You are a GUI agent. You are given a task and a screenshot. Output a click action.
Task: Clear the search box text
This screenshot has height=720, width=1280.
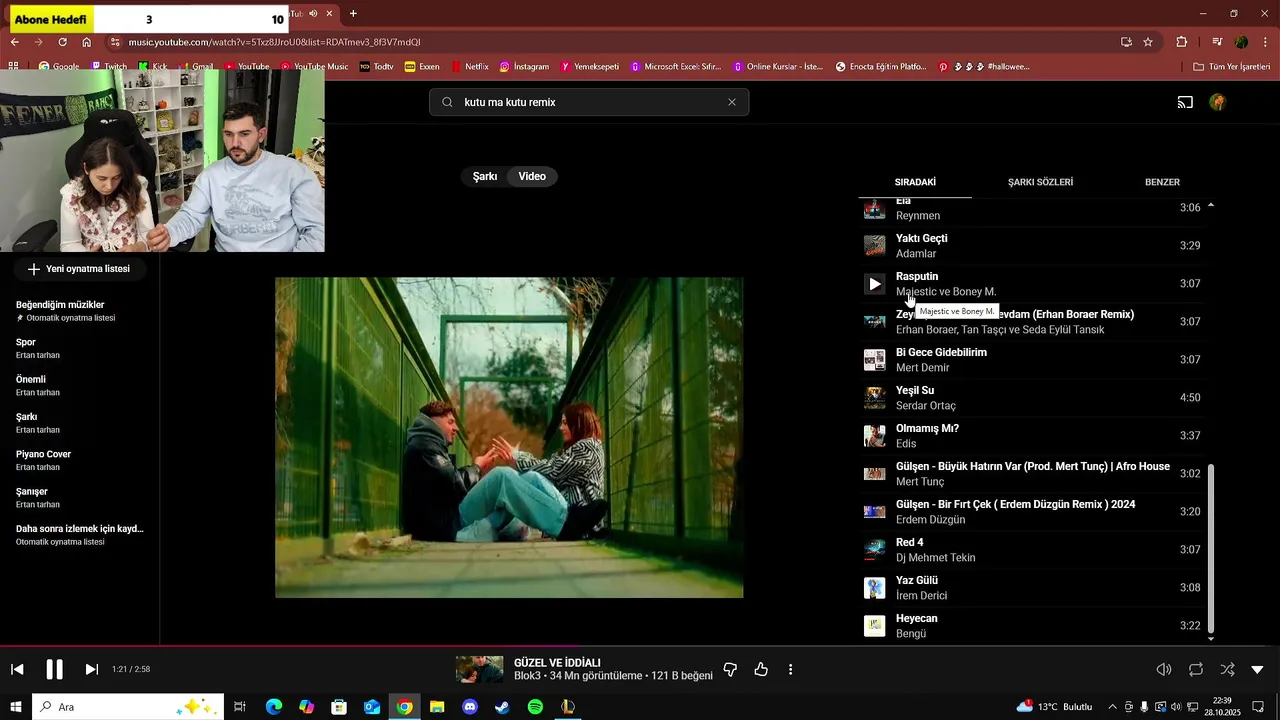coord(732,102)
